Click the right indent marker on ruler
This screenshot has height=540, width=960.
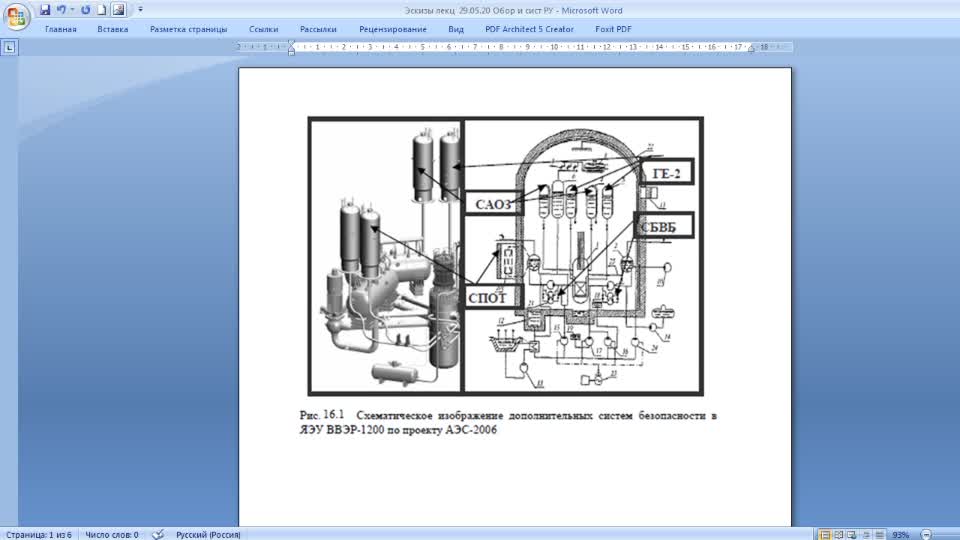(x=751, y=50)
